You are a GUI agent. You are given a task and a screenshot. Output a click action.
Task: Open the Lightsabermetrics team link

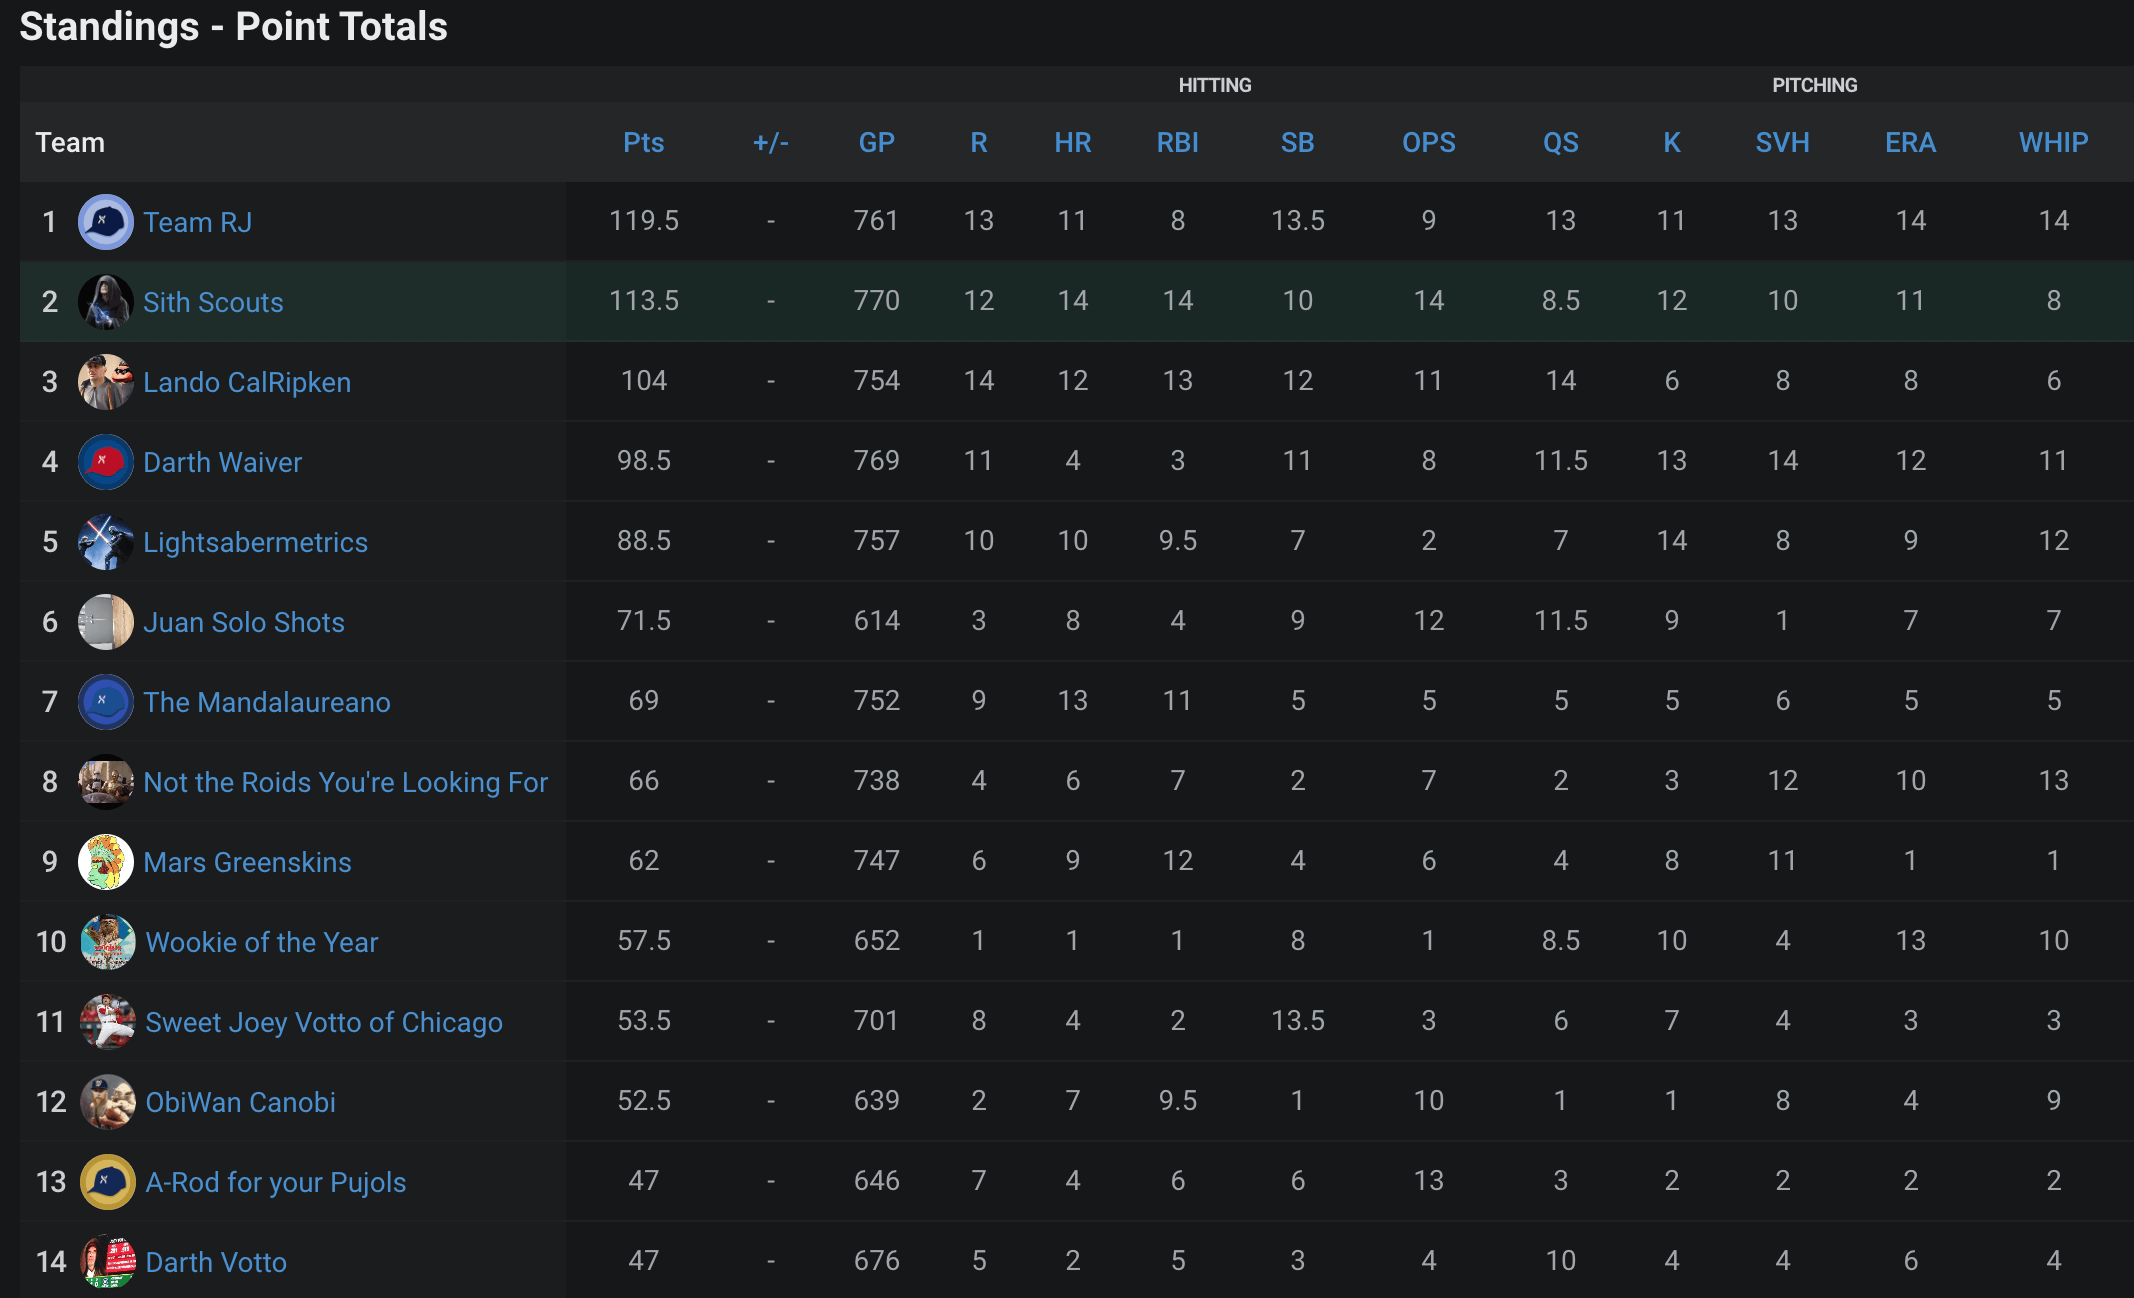click(255, 542)
